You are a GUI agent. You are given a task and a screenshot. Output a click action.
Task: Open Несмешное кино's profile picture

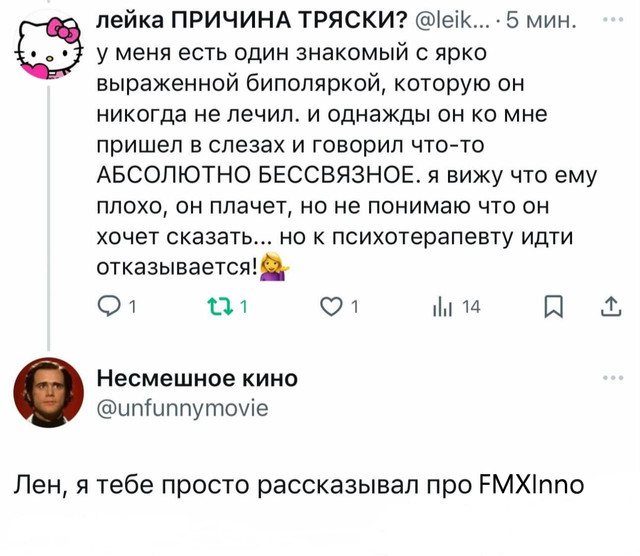[47, 392]
